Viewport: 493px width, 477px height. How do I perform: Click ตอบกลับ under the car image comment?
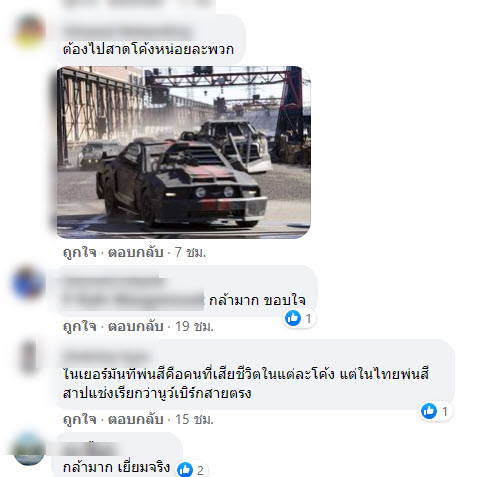pyautogui.click(x=136, y=252)
